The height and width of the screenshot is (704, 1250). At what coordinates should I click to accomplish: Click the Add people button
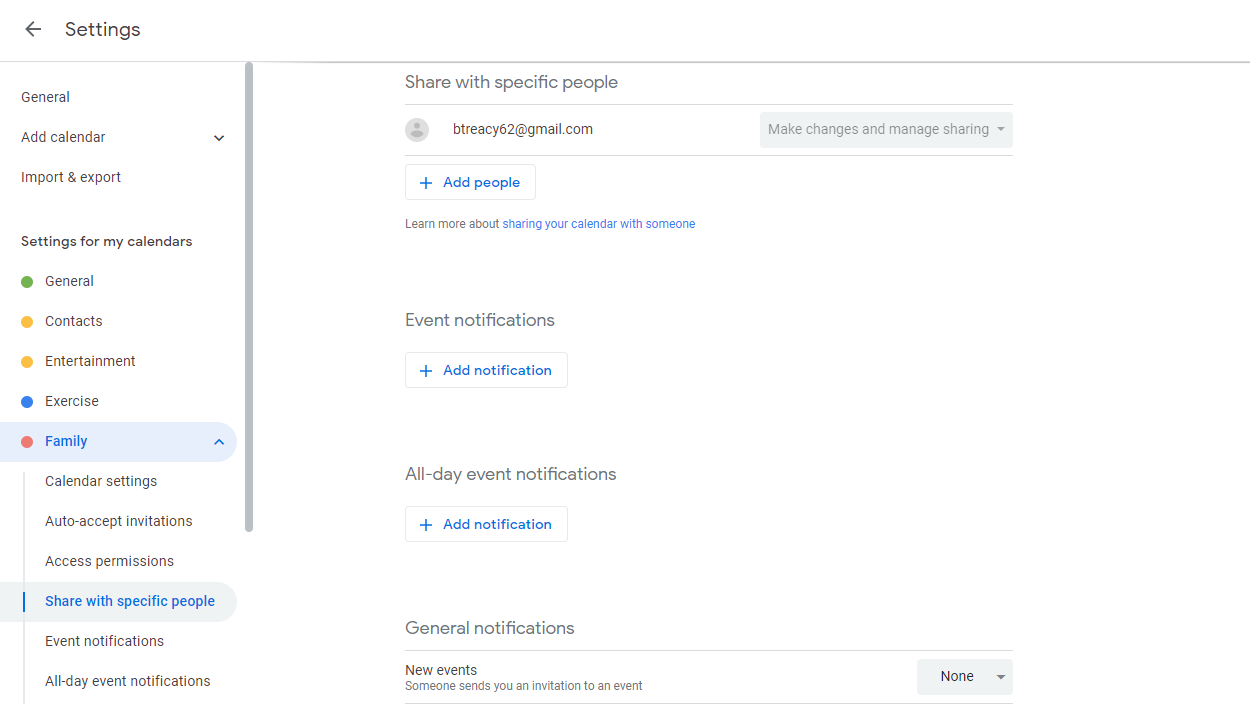click(x=470, y=182)
